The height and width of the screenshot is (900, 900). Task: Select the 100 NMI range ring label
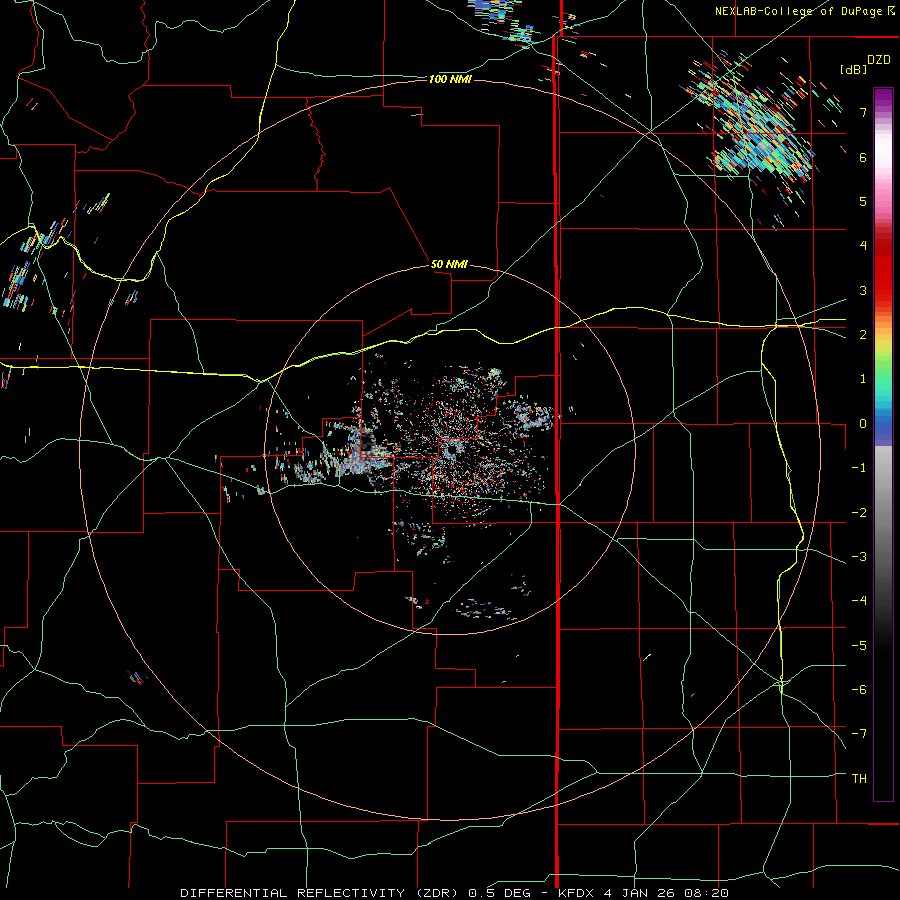click(451, 79)
